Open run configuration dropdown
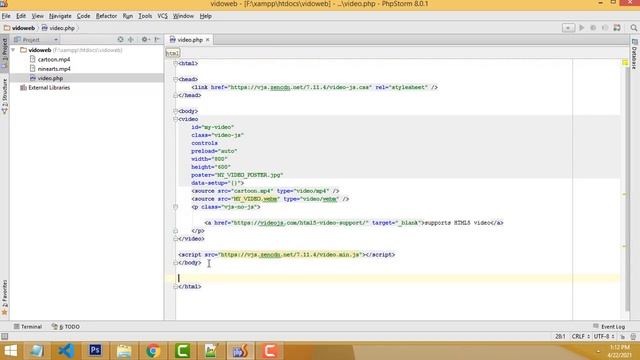 click(x=568, y=28)
